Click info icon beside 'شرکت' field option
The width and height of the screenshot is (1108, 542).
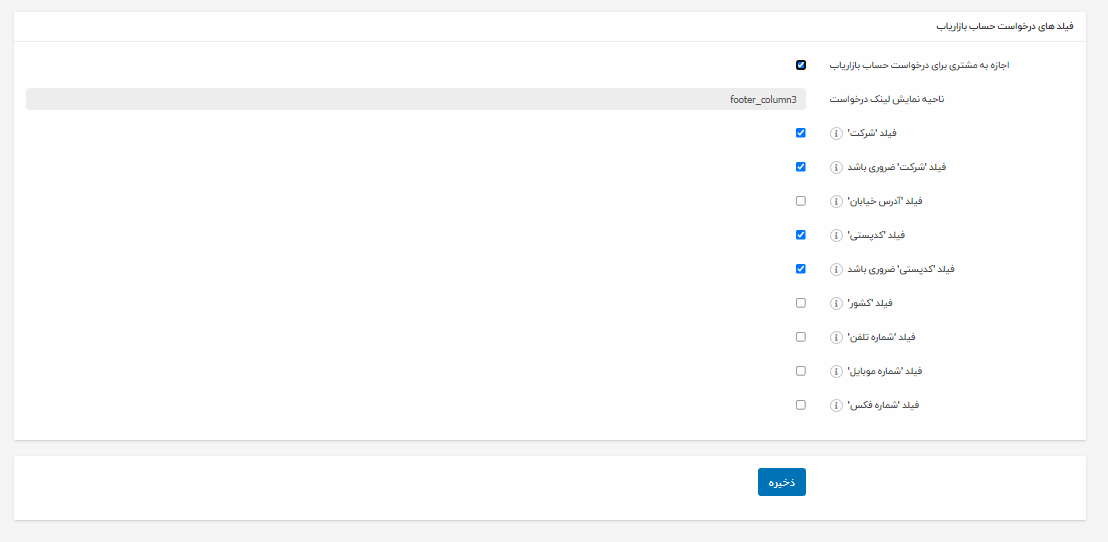pos(837,133)
